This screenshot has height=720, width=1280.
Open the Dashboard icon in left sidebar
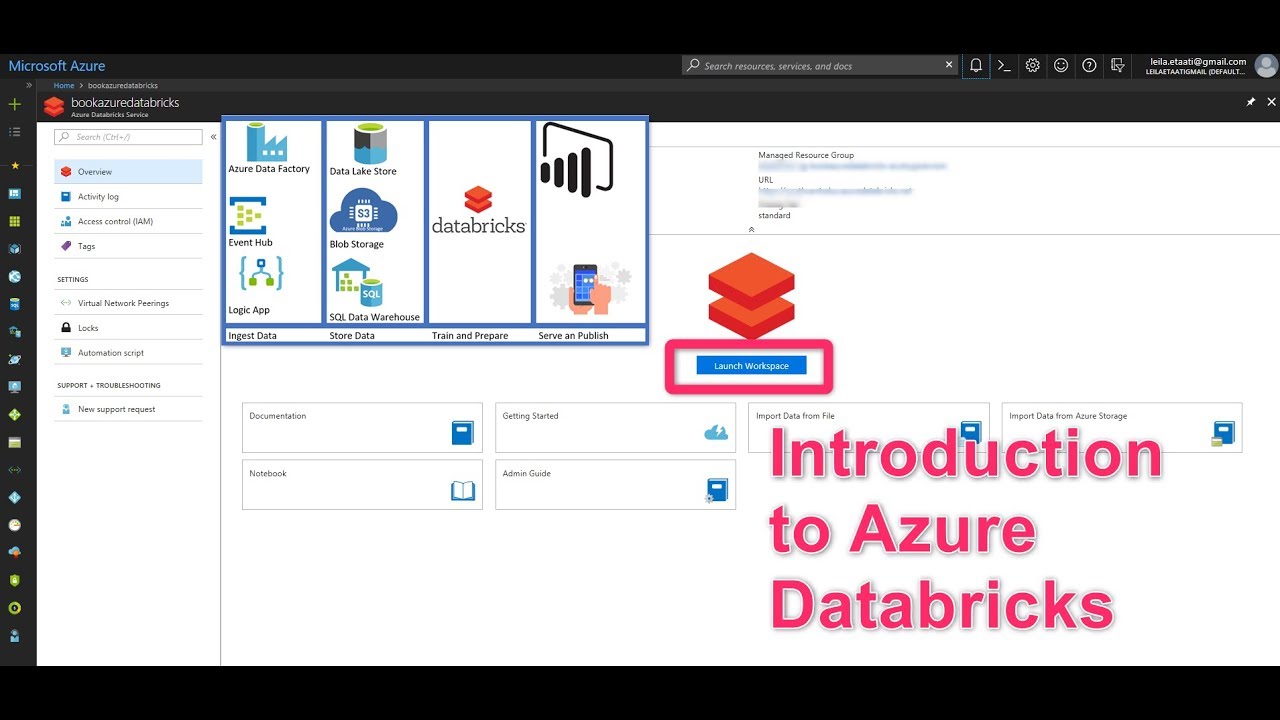point(14,193)
